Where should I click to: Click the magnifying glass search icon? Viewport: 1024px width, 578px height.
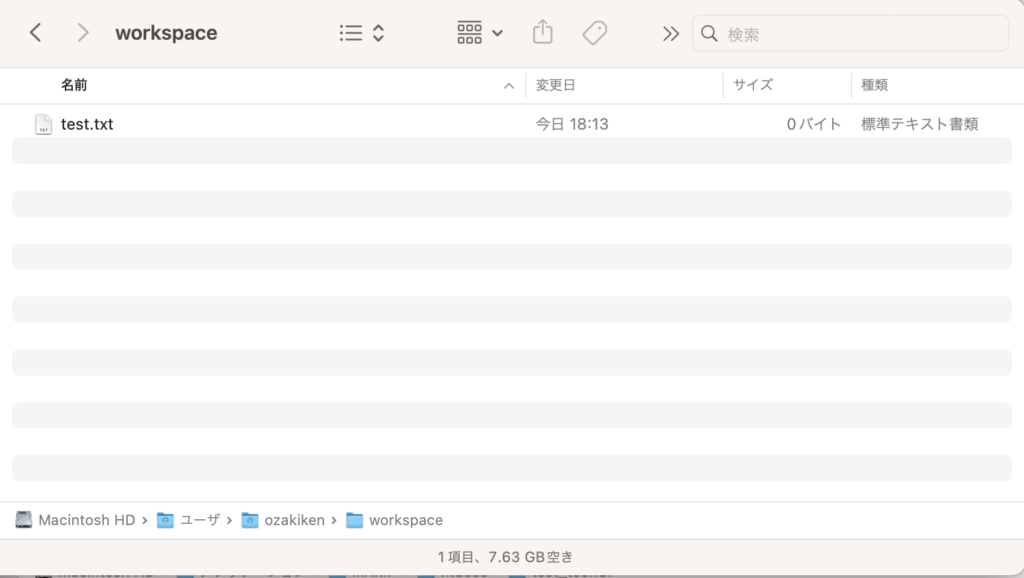[x=710, y=34]
